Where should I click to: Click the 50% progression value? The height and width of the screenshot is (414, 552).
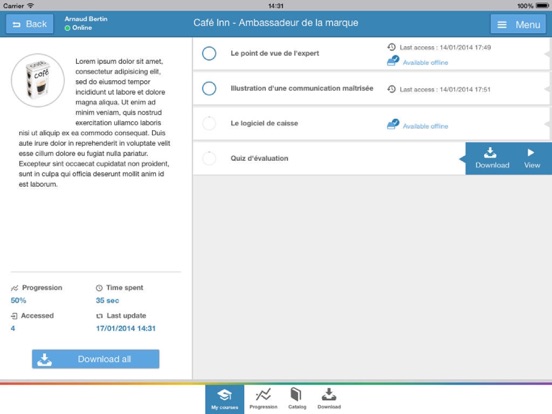click(x=18, y=300)
